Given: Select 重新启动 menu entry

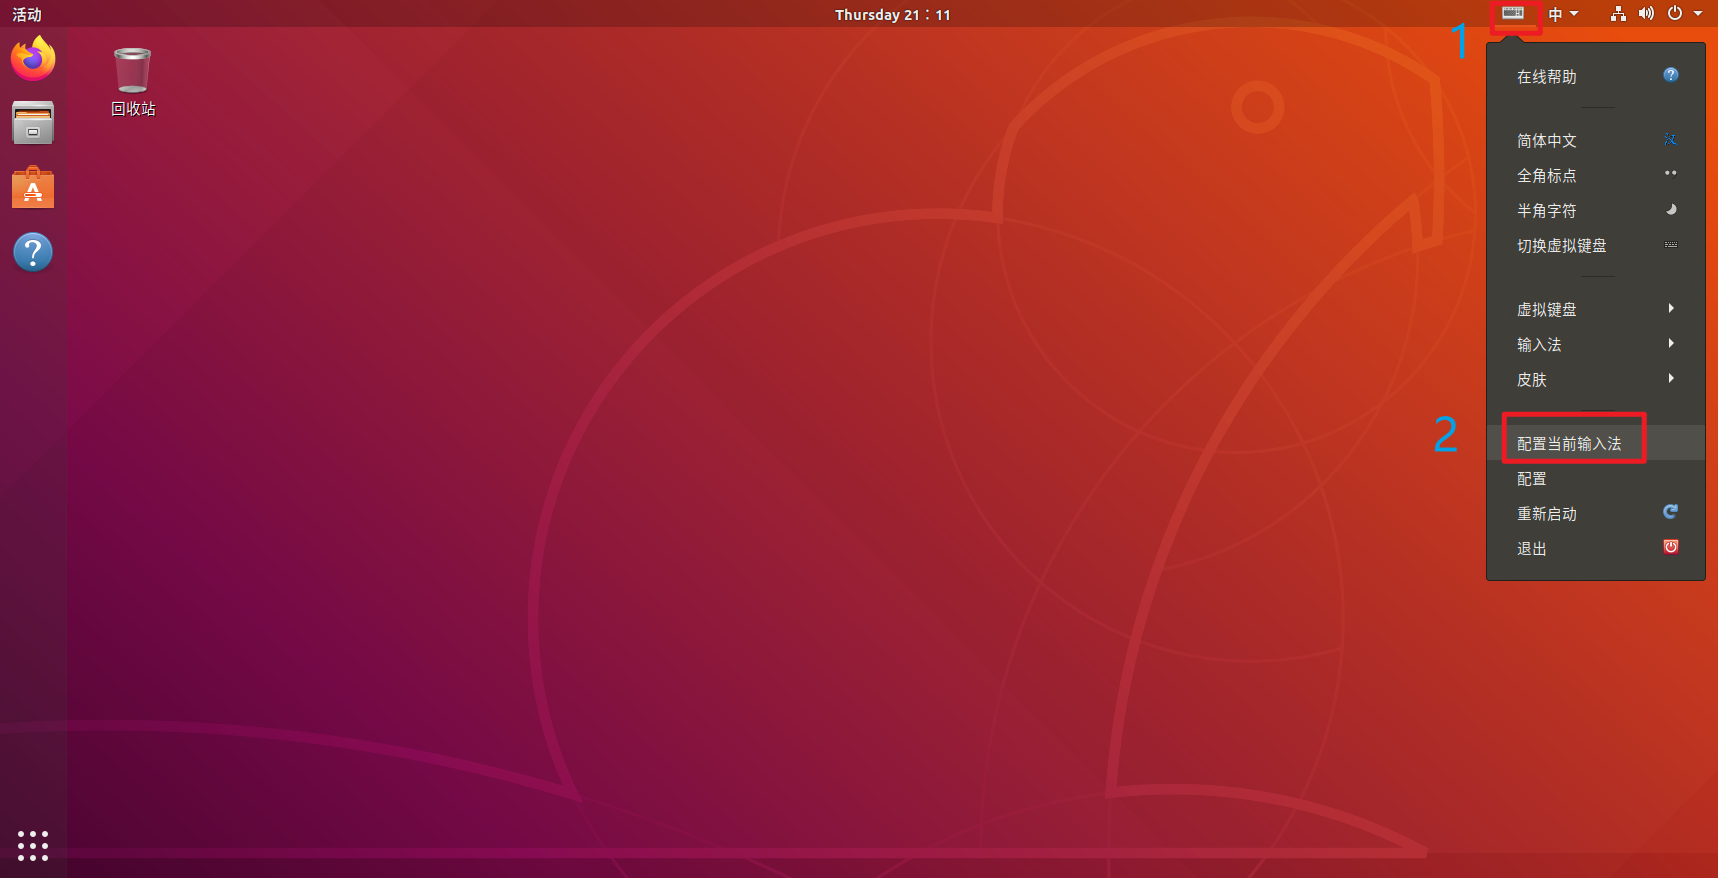Looking at the screenshot, I should tap(1596, 514).
